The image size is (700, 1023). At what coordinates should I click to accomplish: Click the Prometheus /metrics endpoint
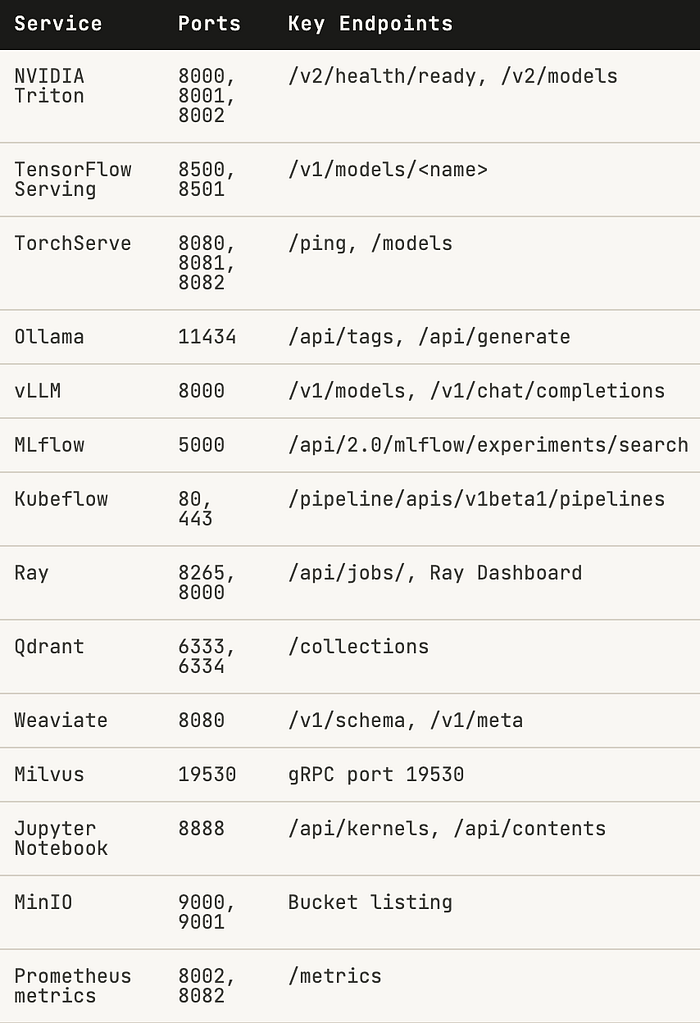[335, 976]
